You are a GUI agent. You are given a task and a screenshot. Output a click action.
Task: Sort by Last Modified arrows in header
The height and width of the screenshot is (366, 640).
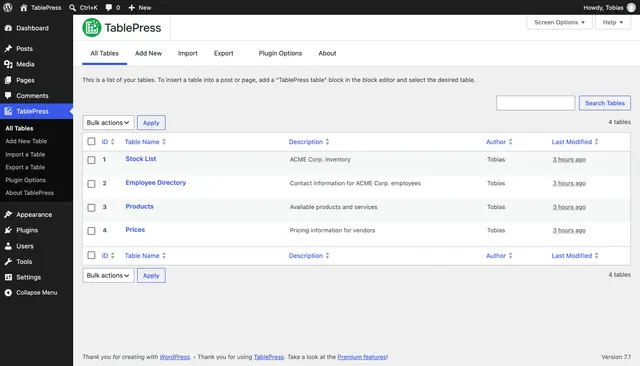point(597,142)
